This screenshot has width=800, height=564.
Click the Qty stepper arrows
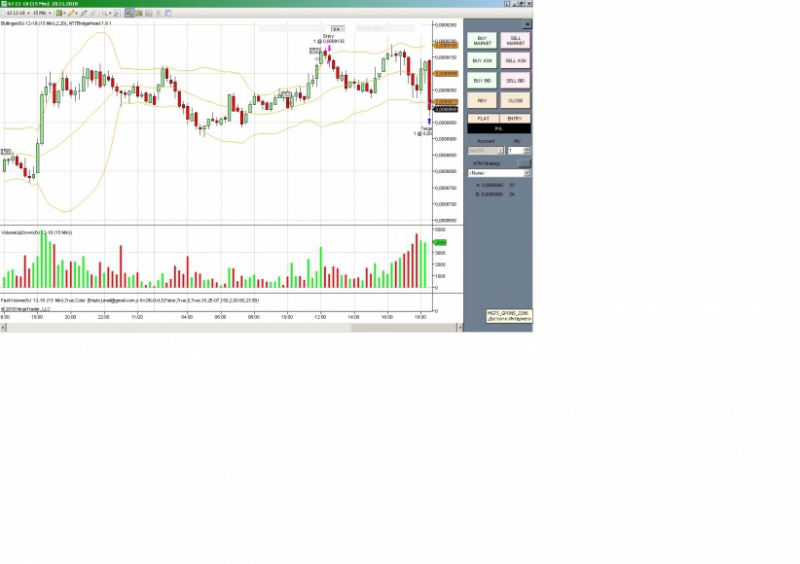(x=527, y=151)
